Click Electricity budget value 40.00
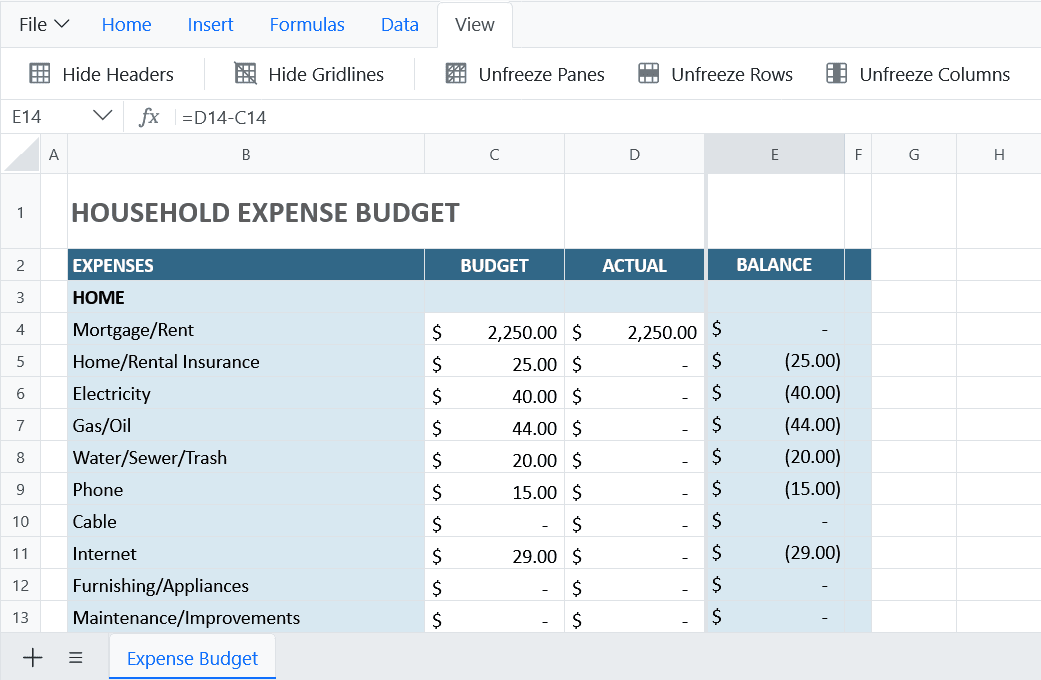 [x=495, y=394]
